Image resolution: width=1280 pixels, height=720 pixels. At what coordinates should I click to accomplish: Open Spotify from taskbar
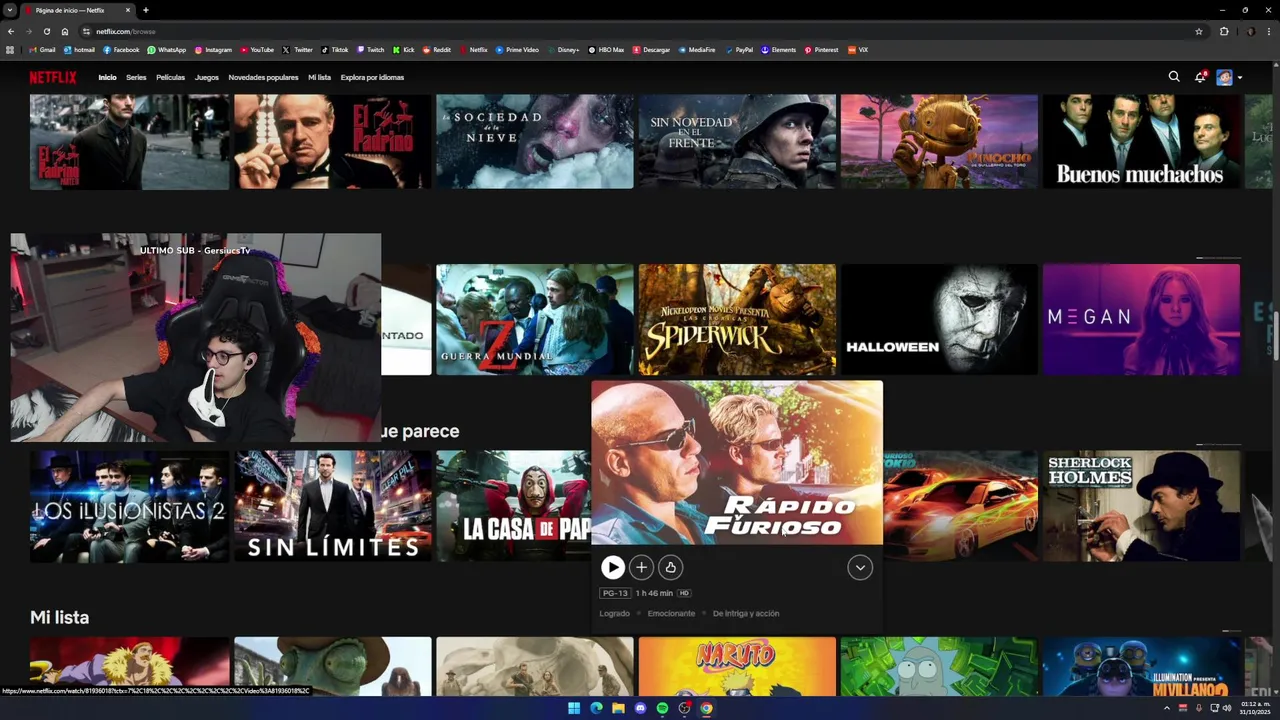[x=662, y=708]
